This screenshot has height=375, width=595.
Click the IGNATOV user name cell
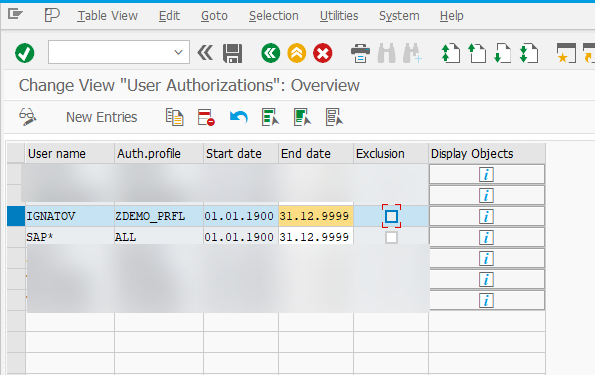click(69, 216)
